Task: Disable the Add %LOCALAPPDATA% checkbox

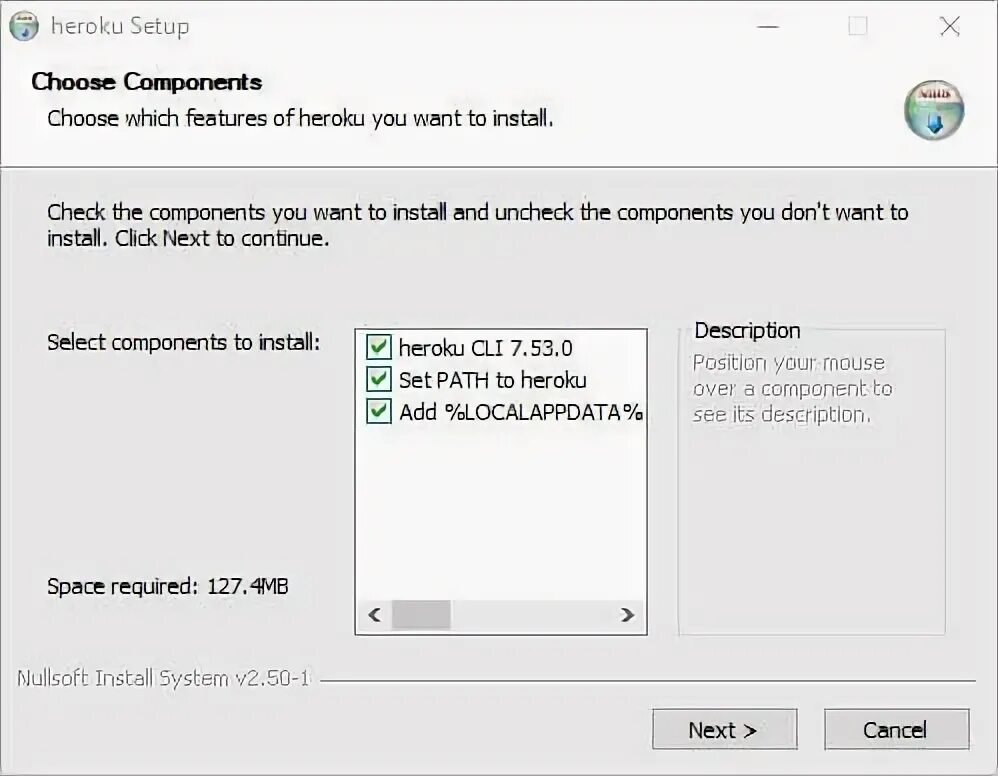Action: click(379, 412)
